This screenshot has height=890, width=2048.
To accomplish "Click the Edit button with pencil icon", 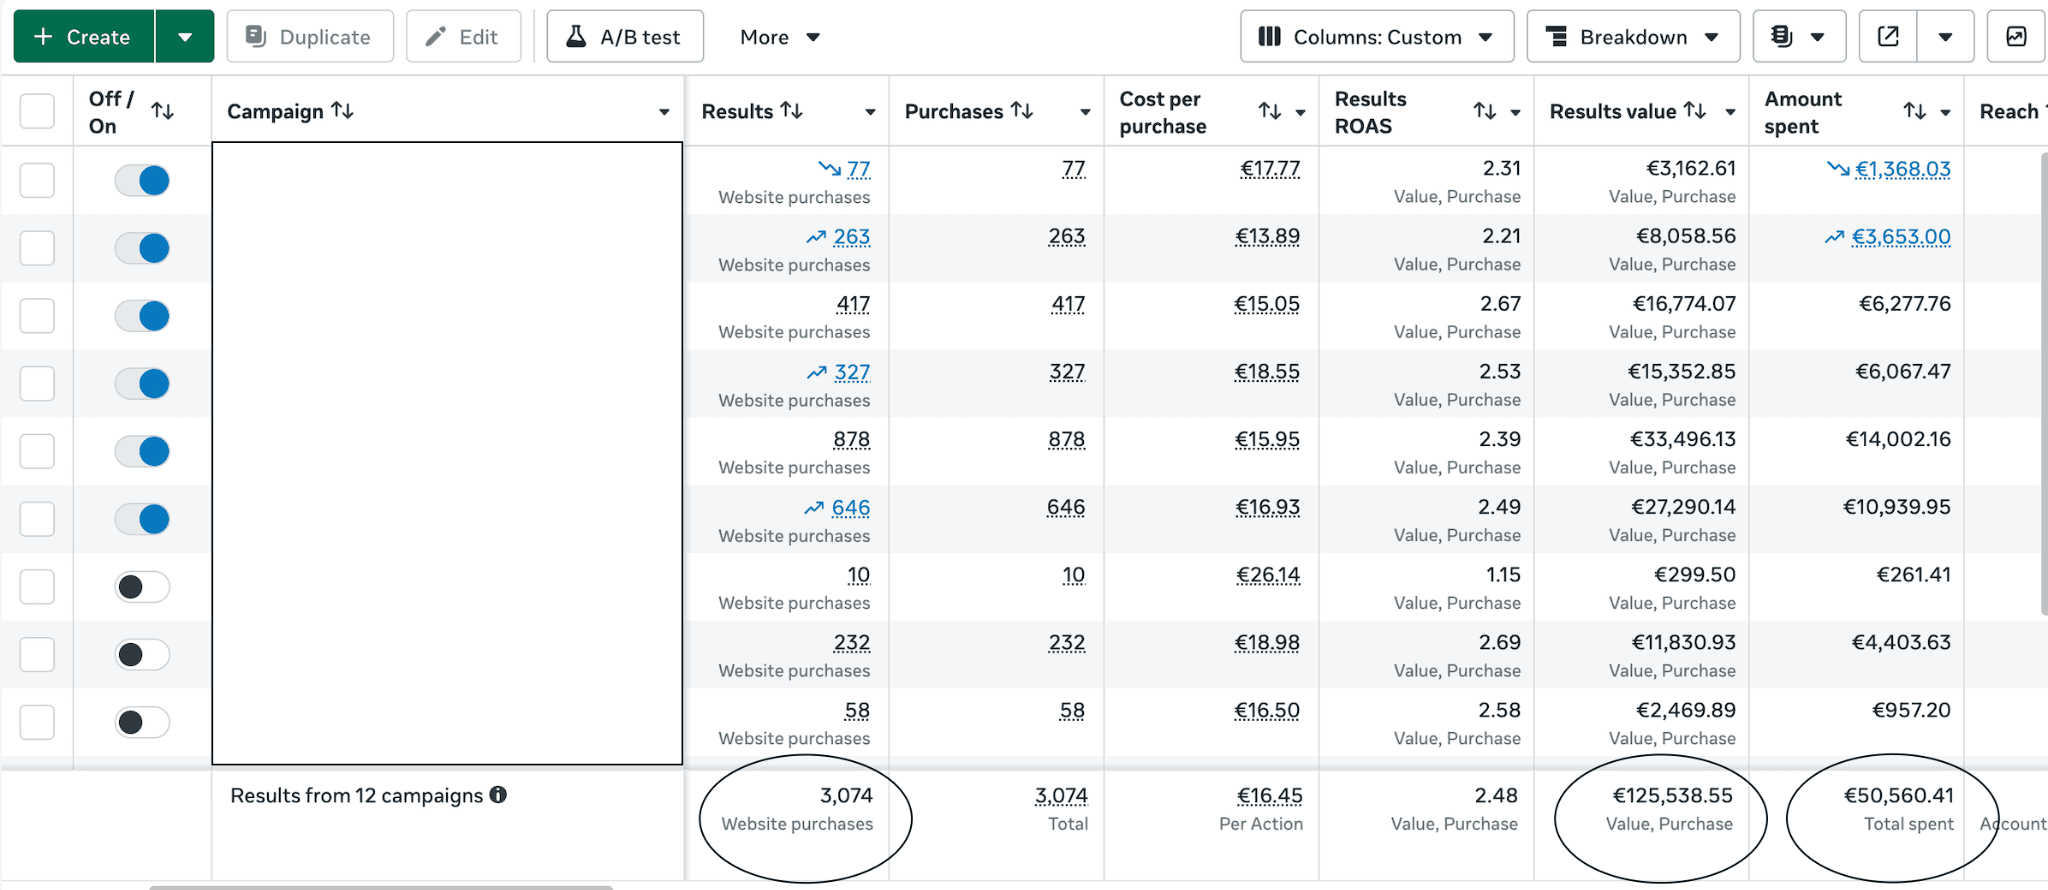I will coord(463,37).
